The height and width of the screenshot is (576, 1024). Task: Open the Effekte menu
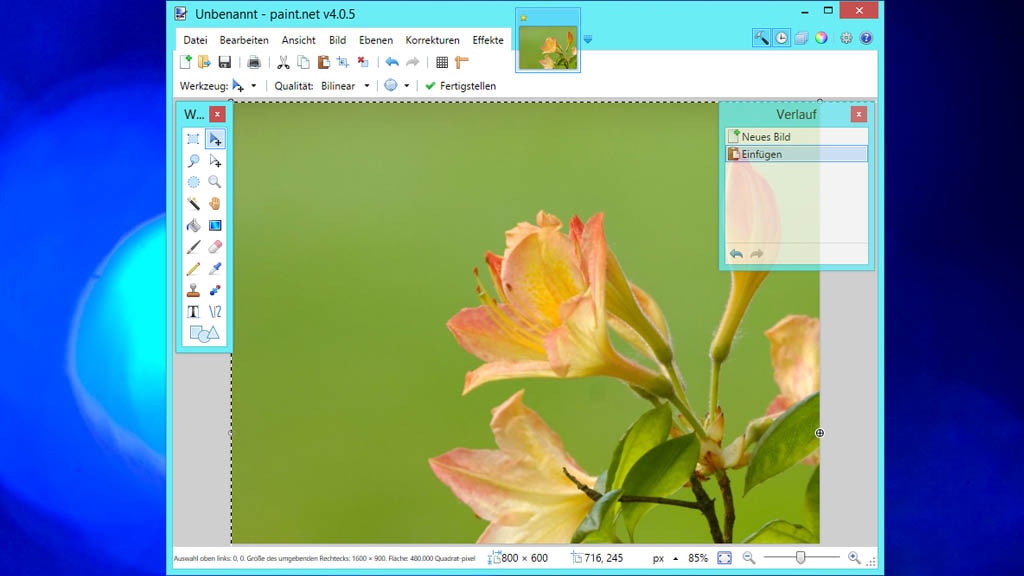[x=487, y=40]
